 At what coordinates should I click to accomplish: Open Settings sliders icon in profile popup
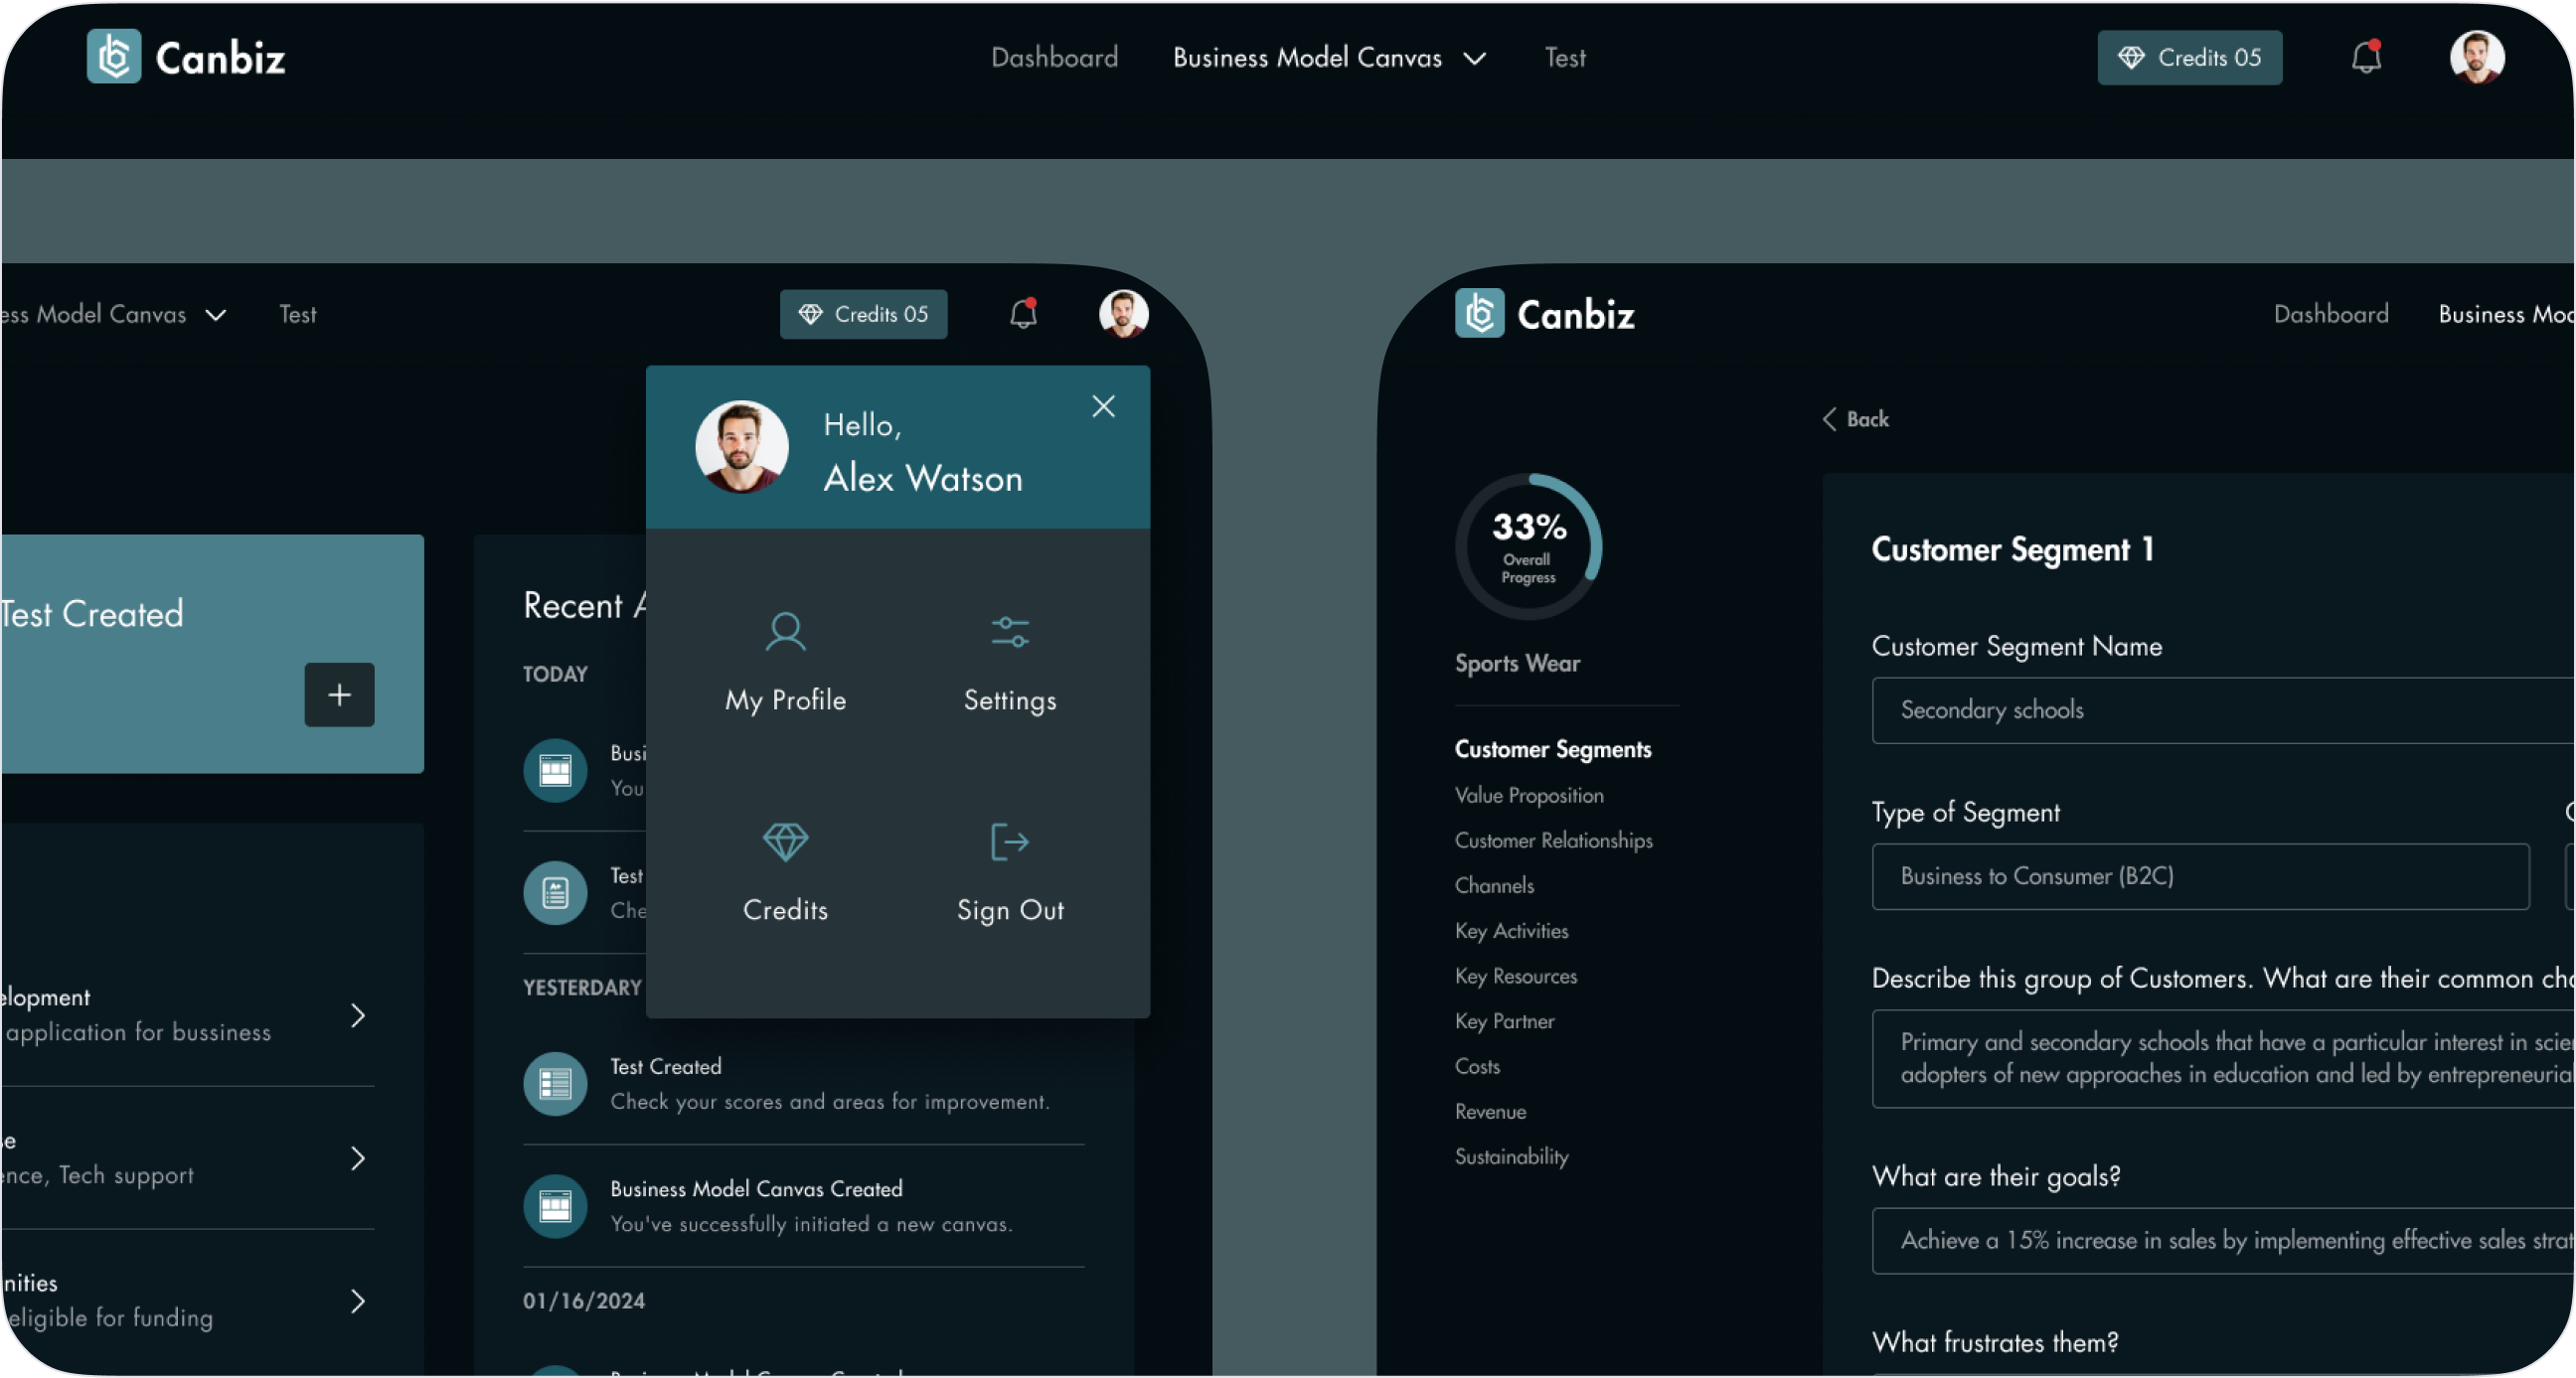(1009, 632)
